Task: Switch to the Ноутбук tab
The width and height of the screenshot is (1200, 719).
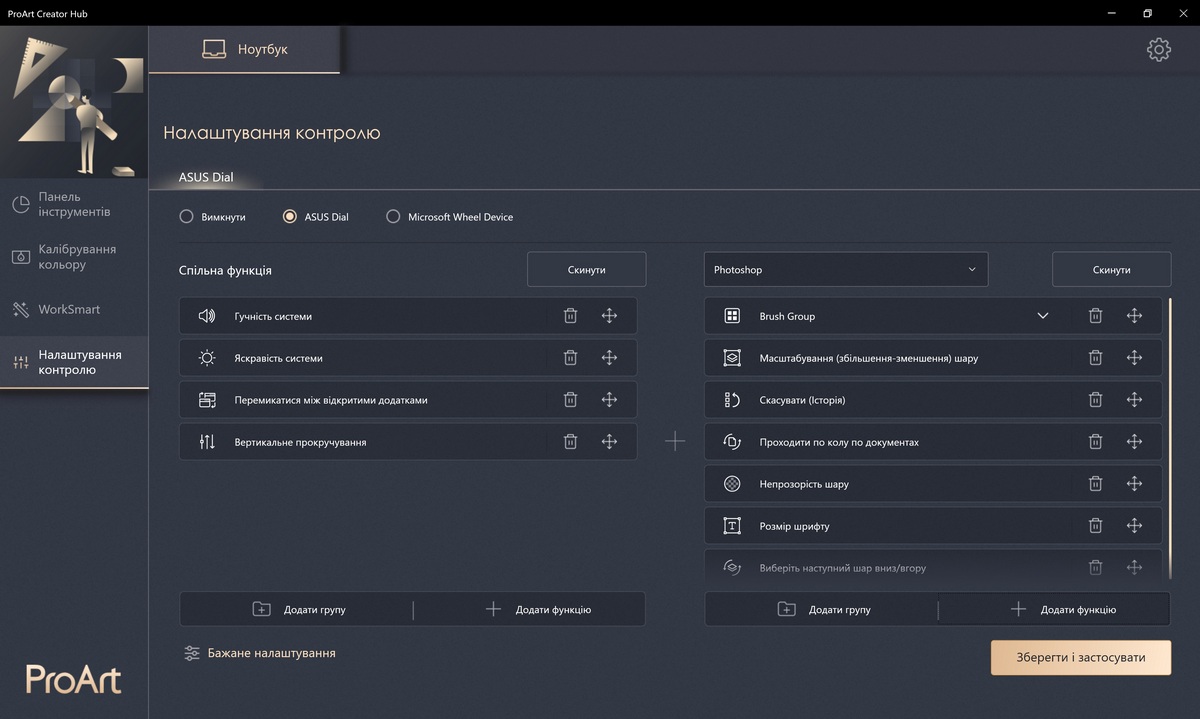Action: [x=245, y=49]
